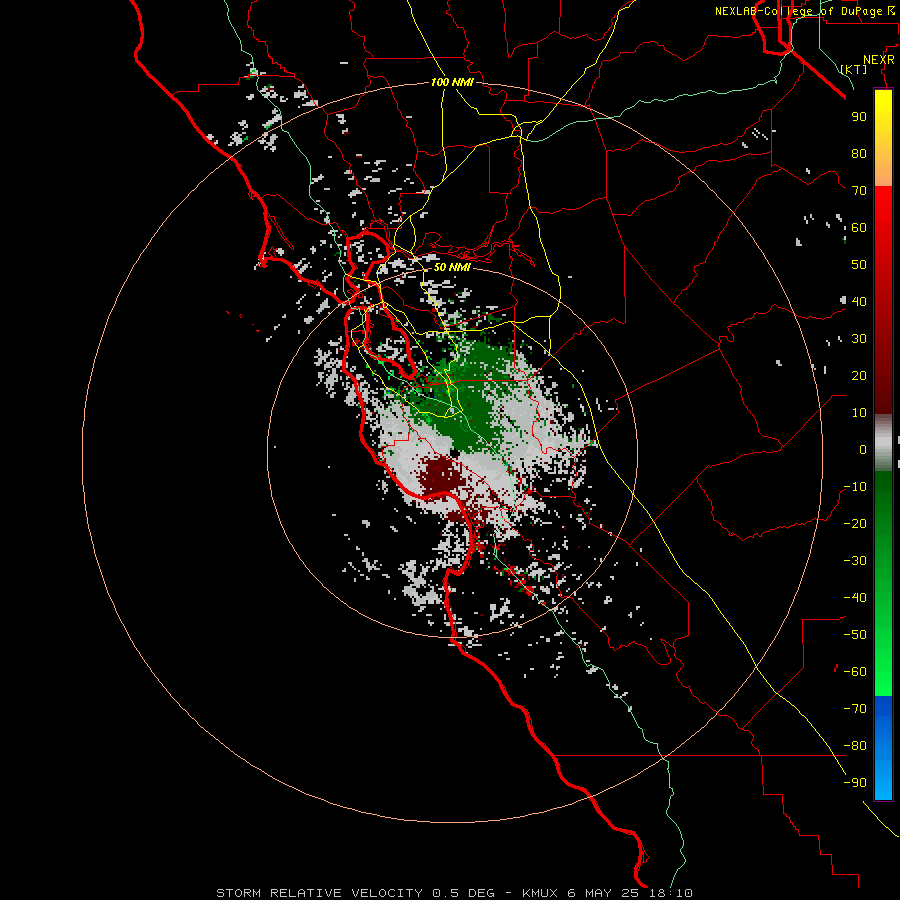Click the "-10" legend value
Viewport: 900px width, 900px height.
click(855, 487)
